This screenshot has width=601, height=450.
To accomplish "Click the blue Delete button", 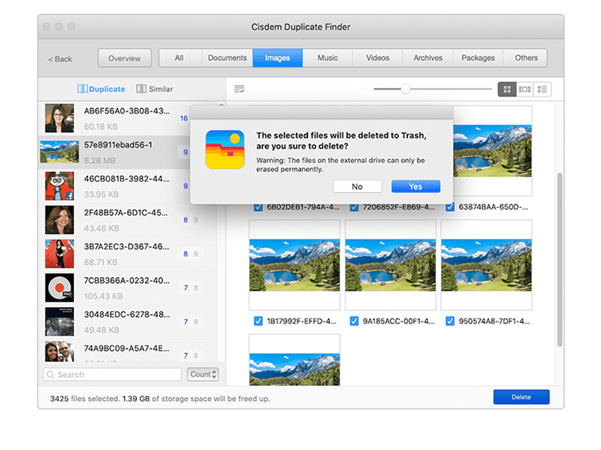I will tap(521, 397).
